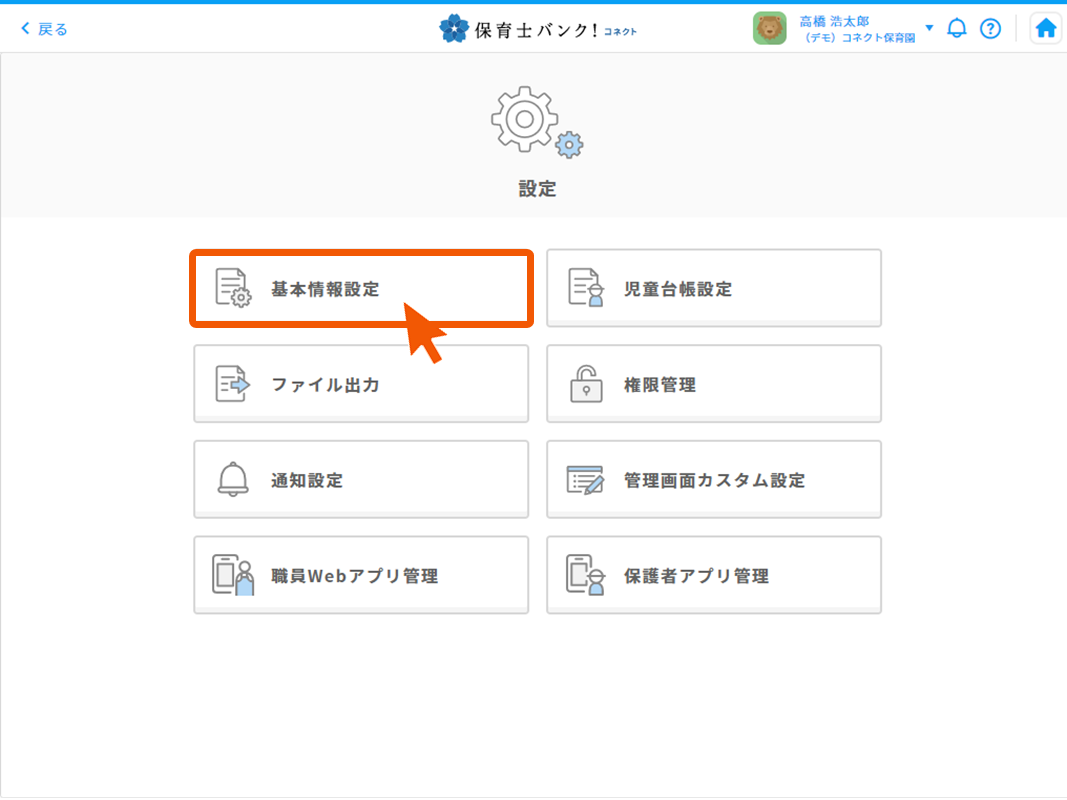Open the notification bell in the header
This screenshot has width=1067, height=800.
point(957,28)
